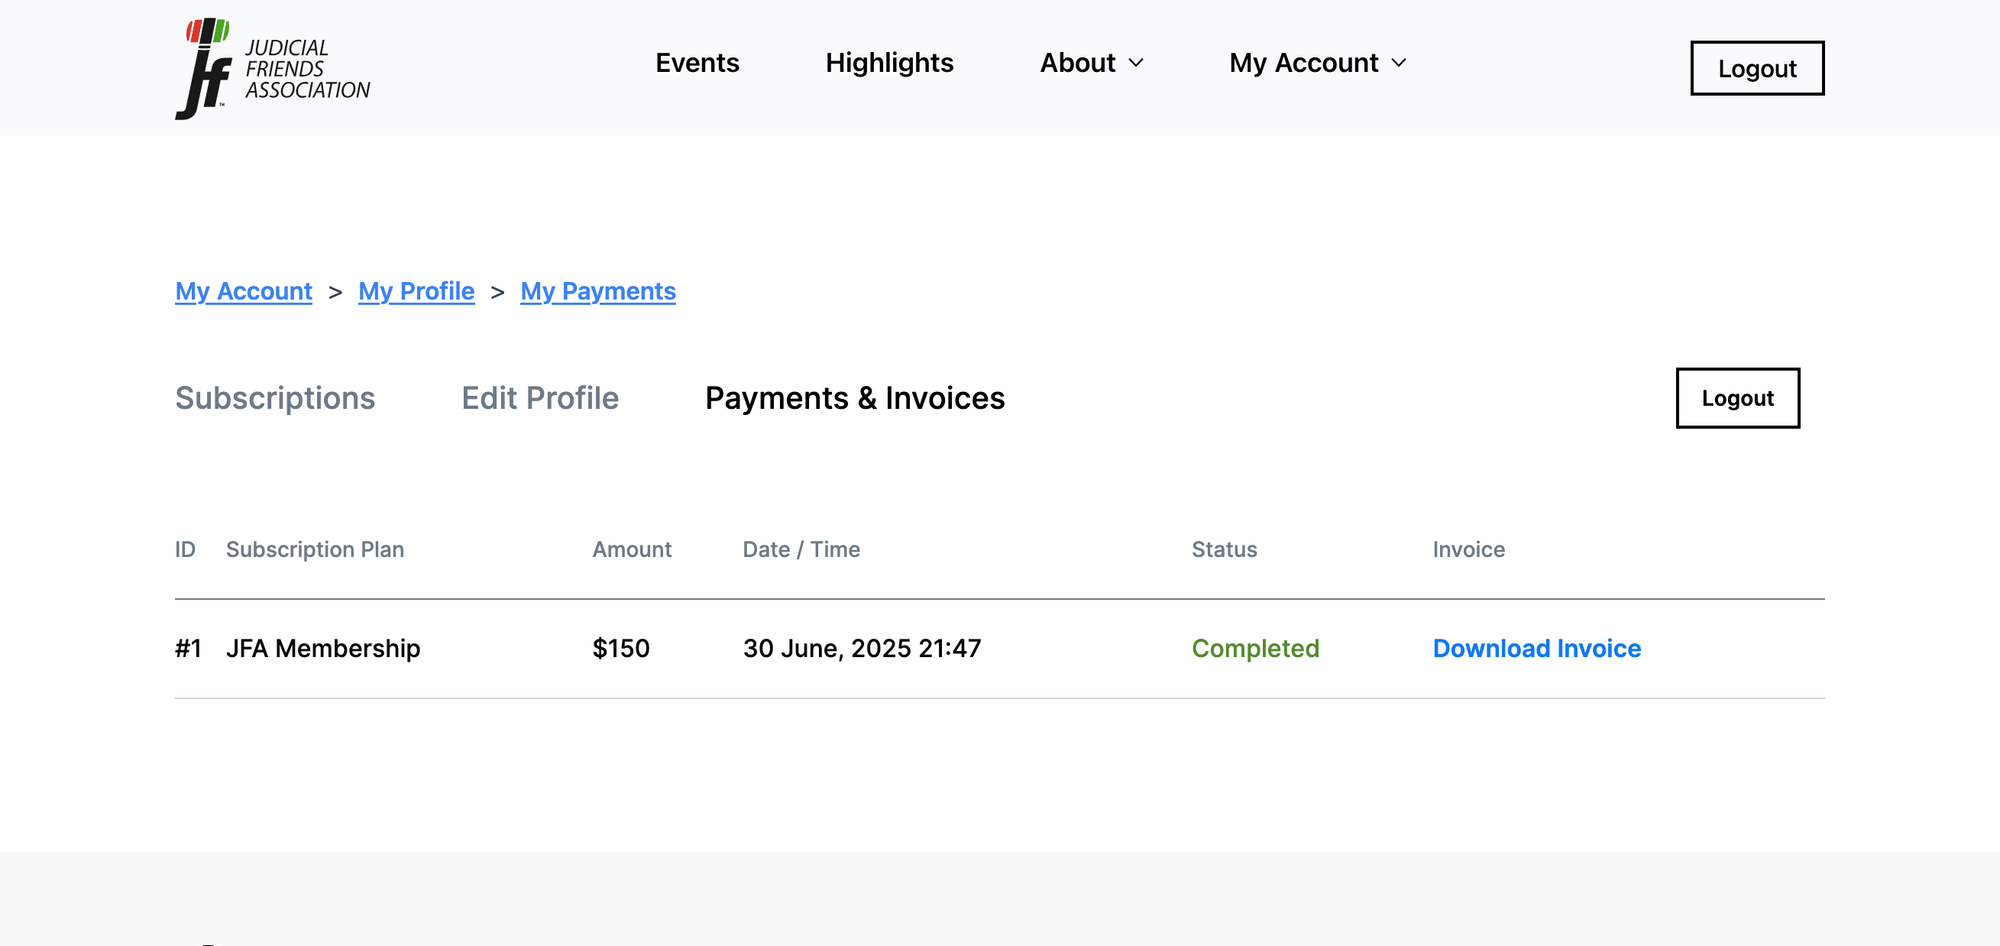Expand the My Account menu chevron

point(1399,63)
